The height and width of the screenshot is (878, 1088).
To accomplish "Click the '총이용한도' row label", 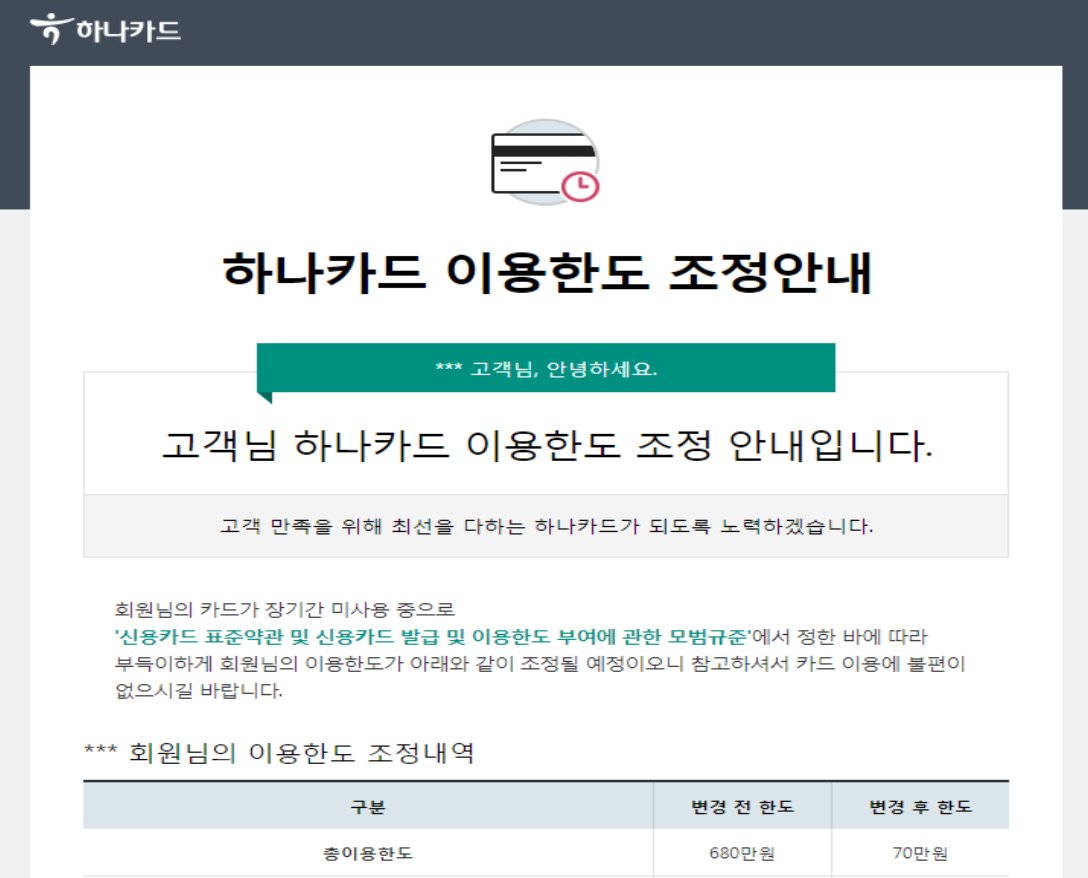I will [368, 853].
